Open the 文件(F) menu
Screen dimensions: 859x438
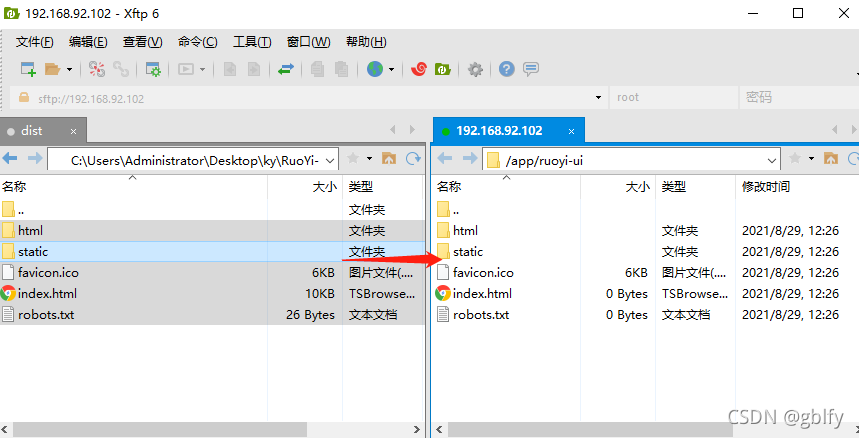[x=35, y=42]
